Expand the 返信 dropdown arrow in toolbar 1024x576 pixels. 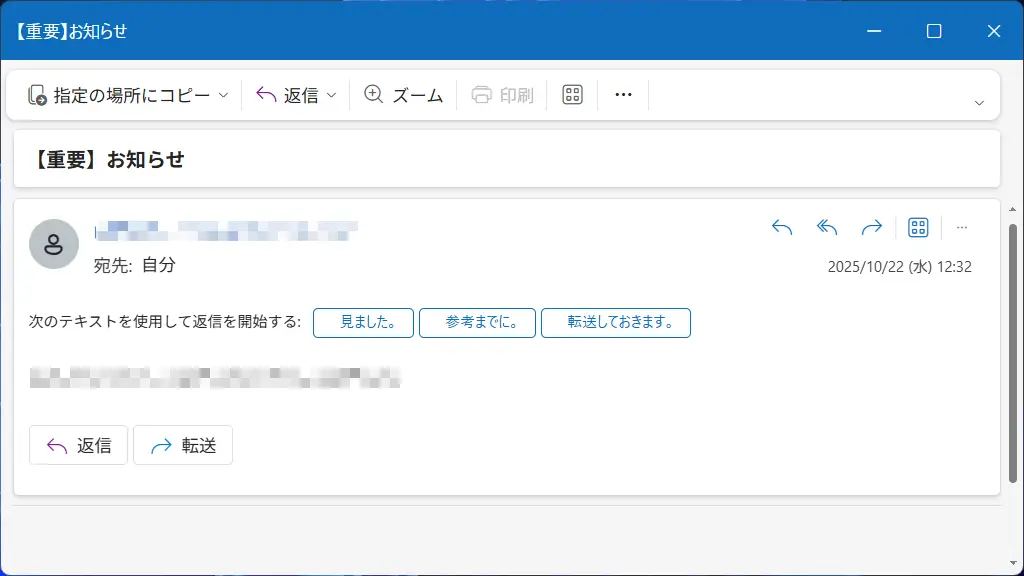click(x=332, y=96)
